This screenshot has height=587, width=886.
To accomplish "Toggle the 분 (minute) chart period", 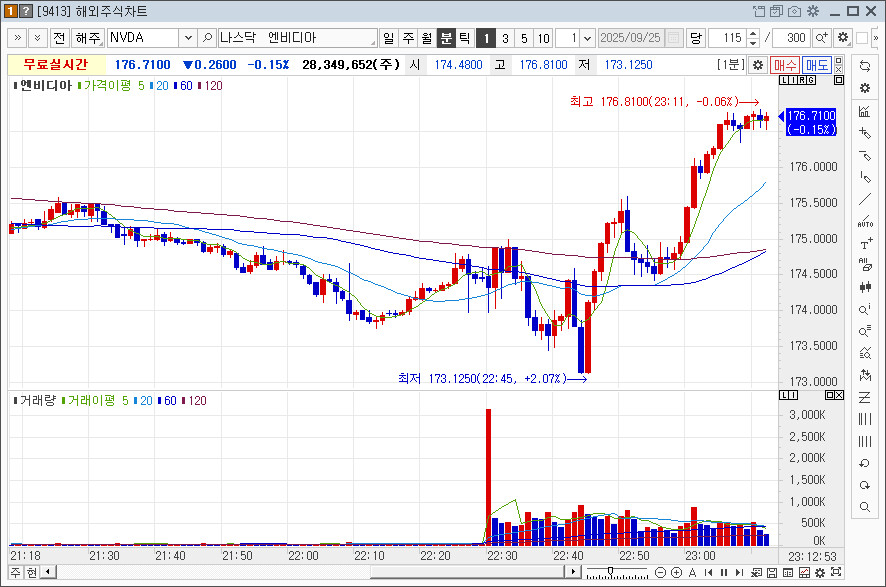I will click(x=446, y=38).
